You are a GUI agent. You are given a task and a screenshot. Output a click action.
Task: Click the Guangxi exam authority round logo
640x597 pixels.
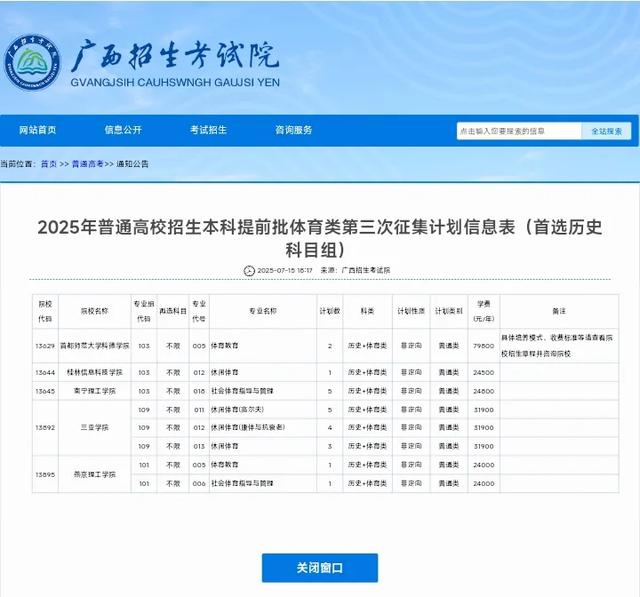[32, 62]
